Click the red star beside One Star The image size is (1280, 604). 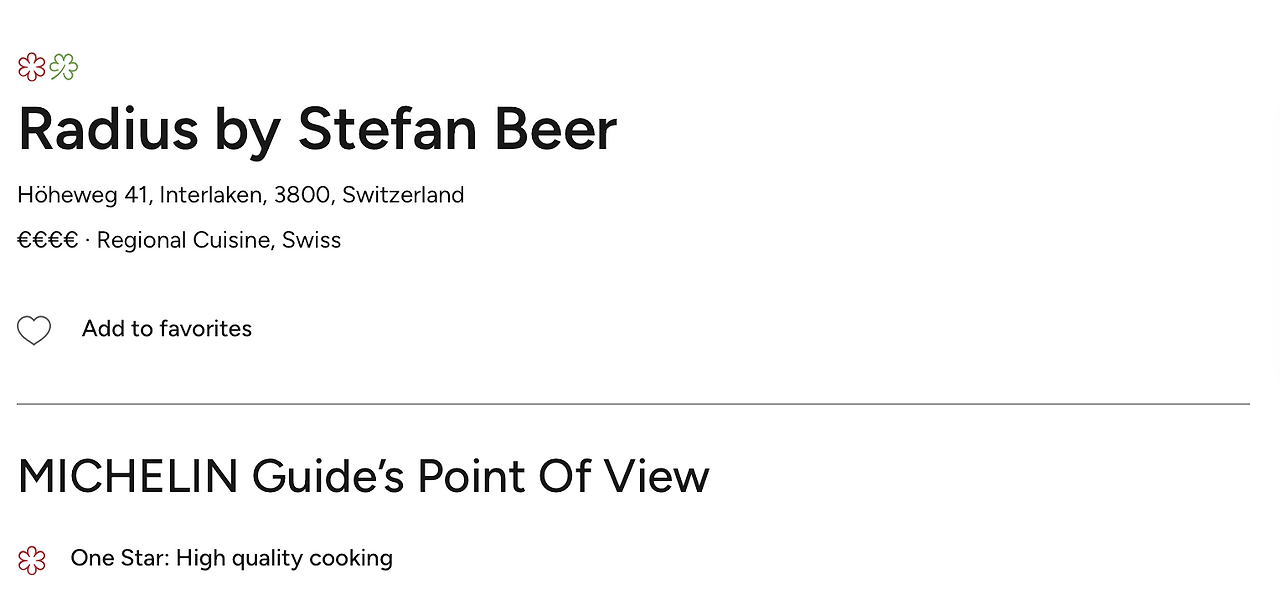(x=32, y=560)
